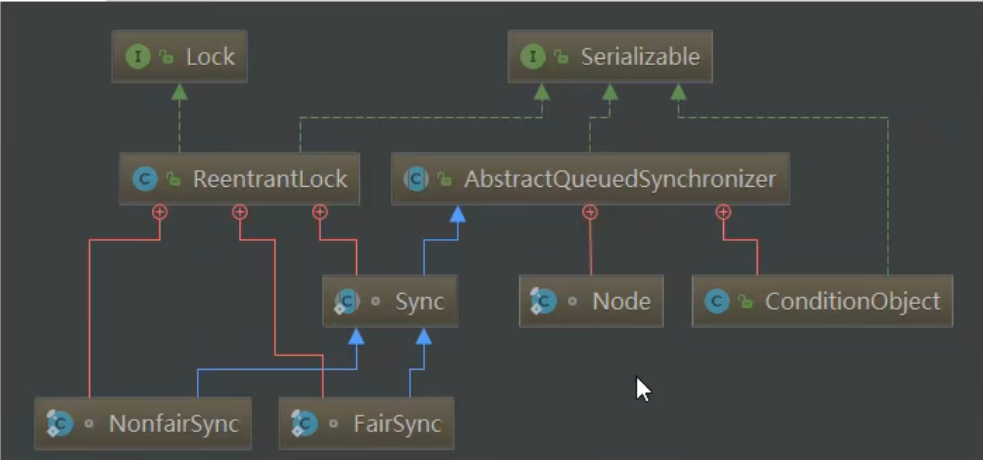983x460 pixels.
Task: Click the class icon on NonfairSync
Action: click(x=60, y=424)
